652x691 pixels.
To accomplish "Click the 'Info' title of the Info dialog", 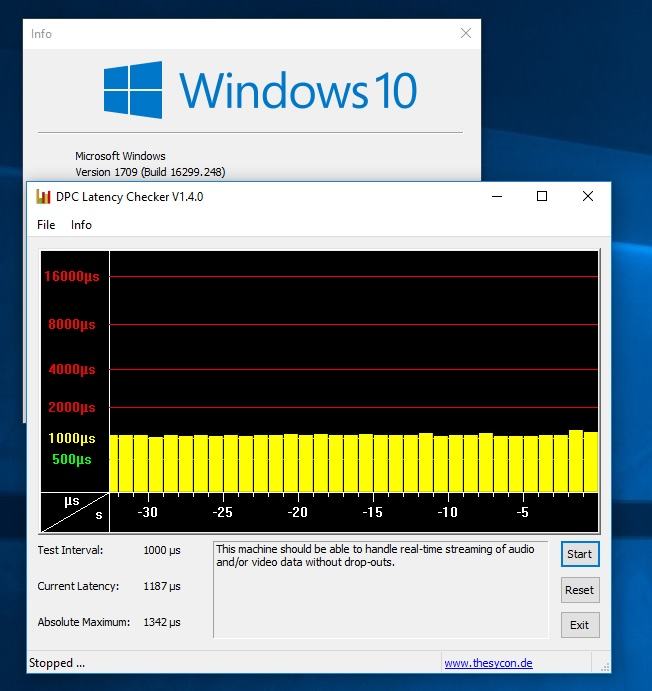I will click(x=41, y=34).
